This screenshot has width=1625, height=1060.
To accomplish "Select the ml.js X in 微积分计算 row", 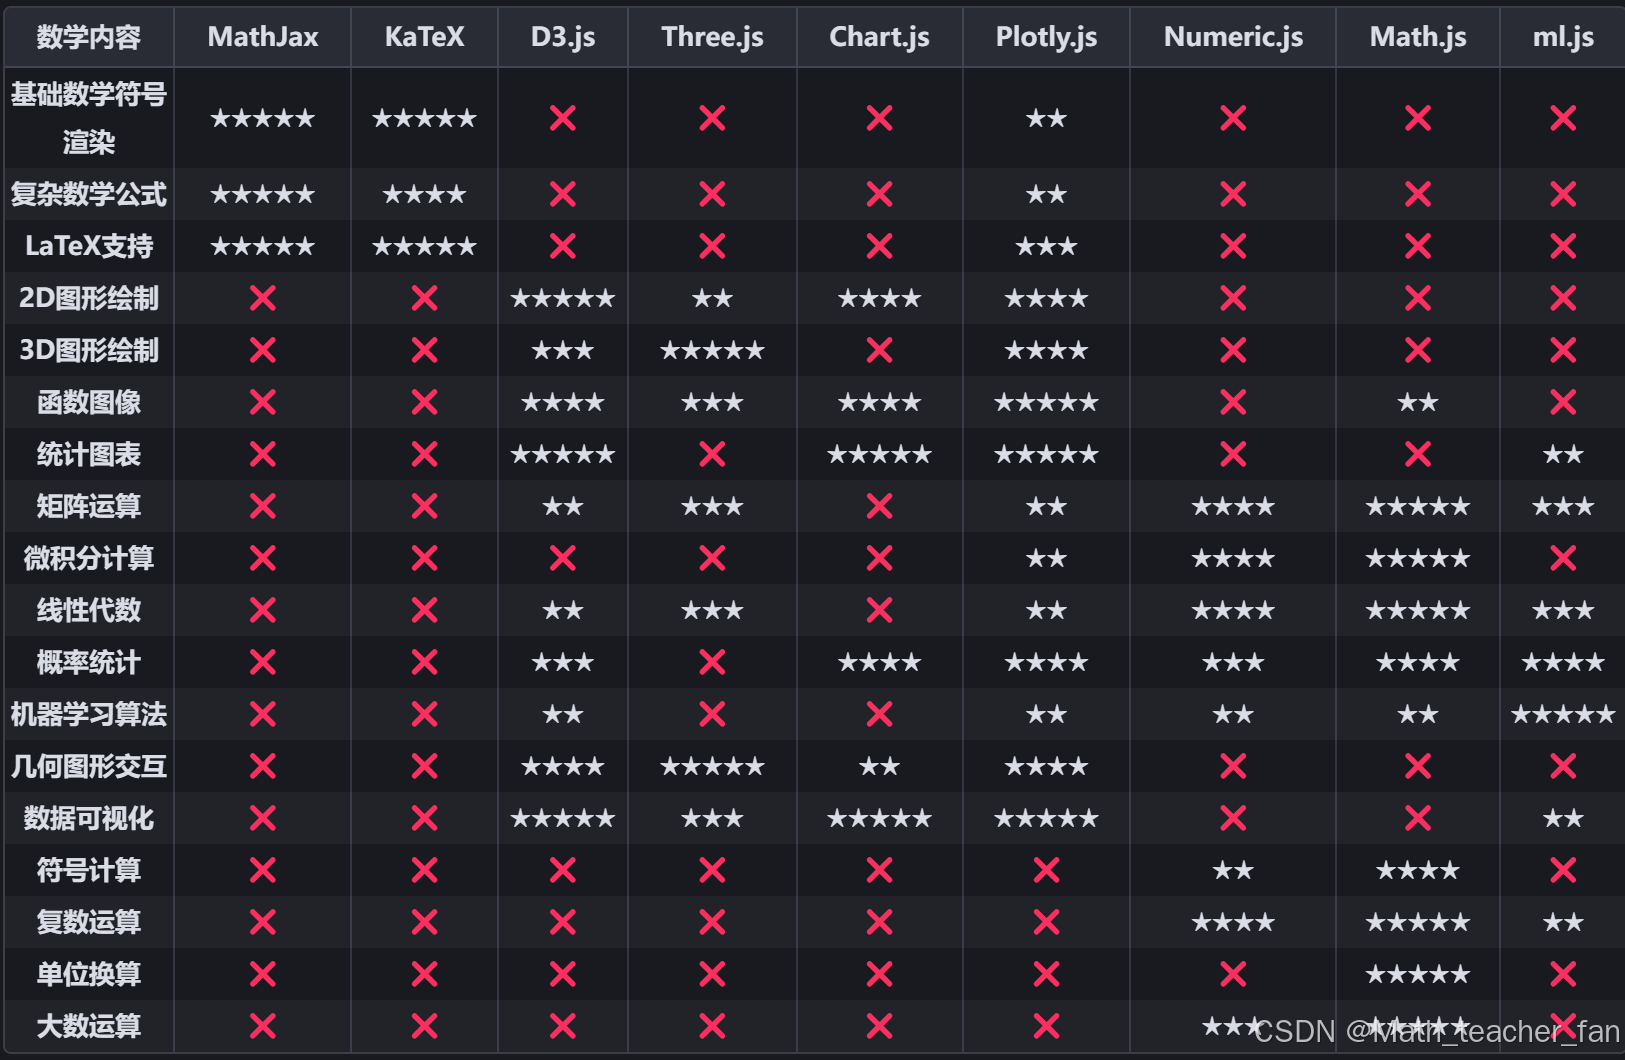I will (x=1563, y=558).
